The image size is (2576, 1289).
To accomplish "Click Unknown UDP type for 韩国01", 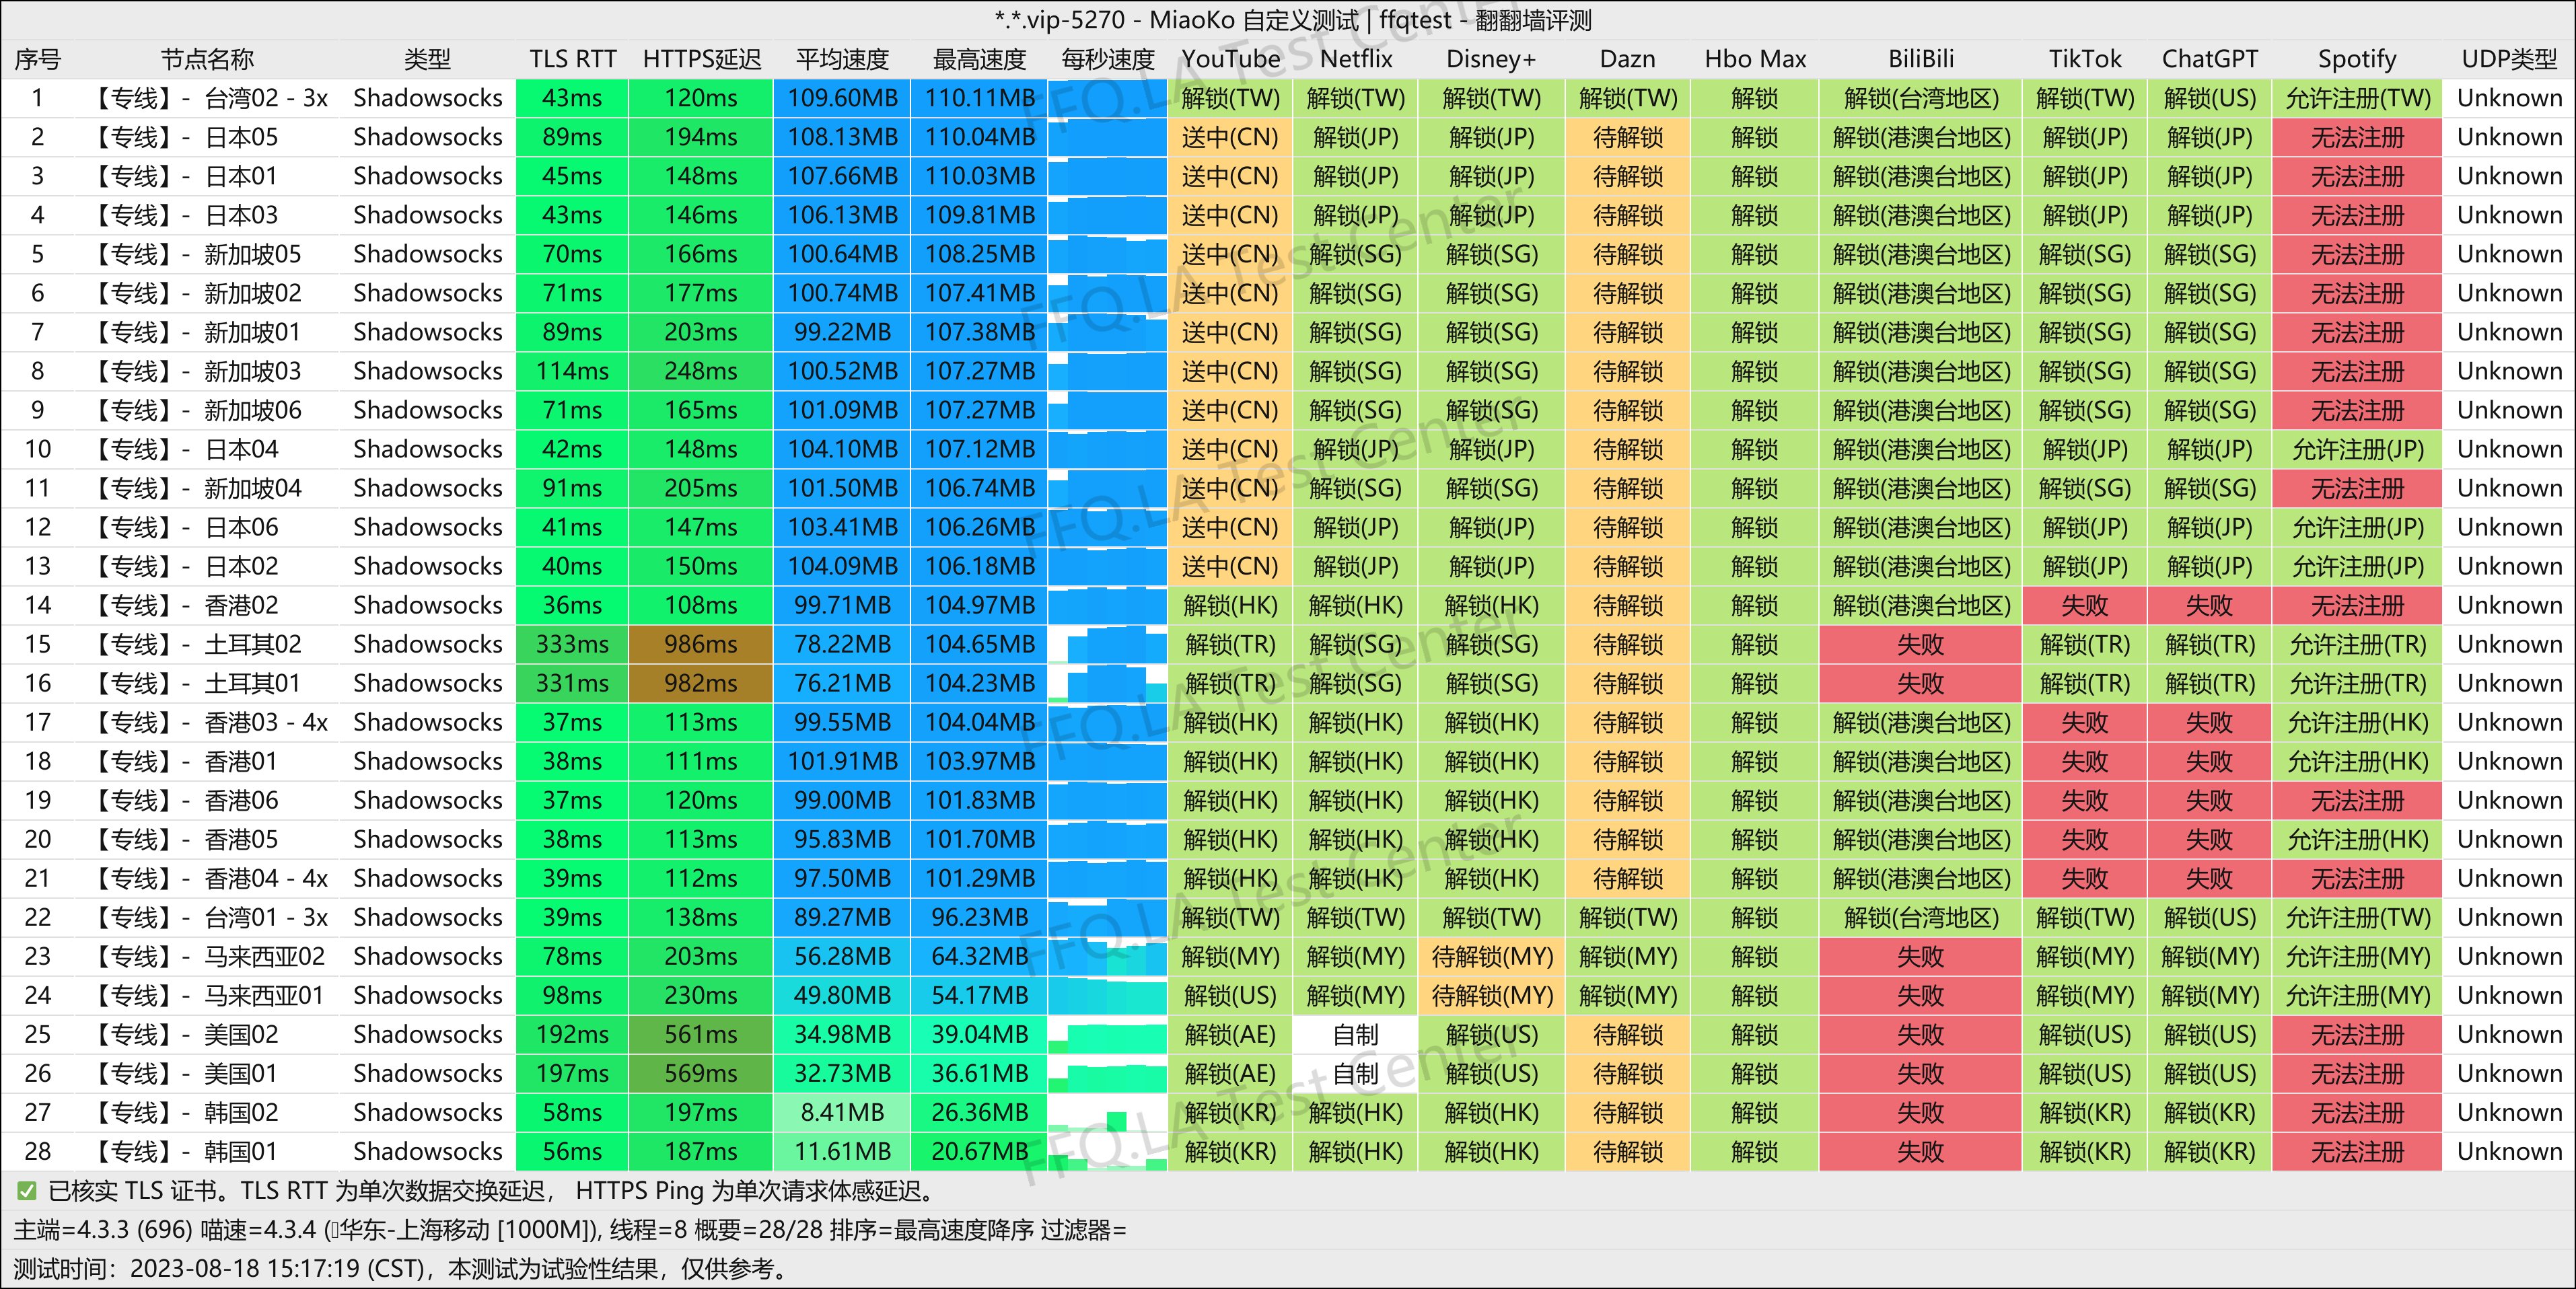I will (2509, 1151).
